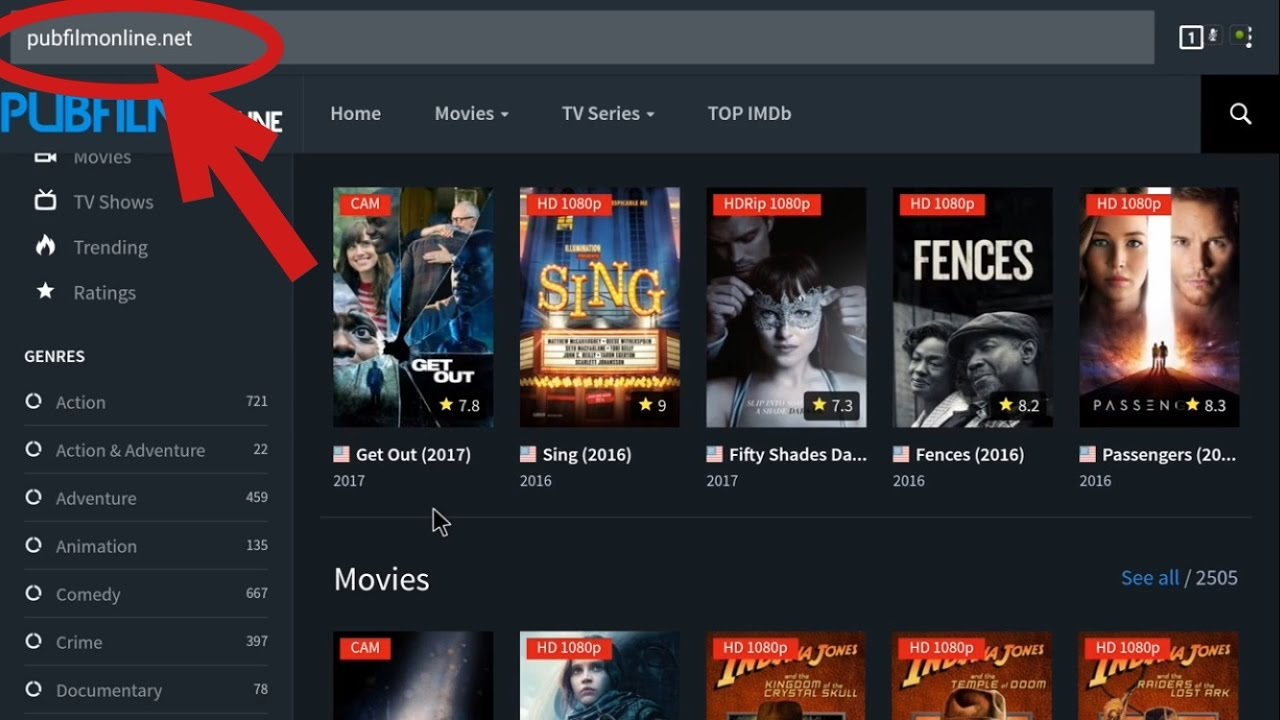Image resolution: width=1280 pixels, height=720 pixels.
Task: Click the 667 count beside Comedy
Action: coord(257,593)
